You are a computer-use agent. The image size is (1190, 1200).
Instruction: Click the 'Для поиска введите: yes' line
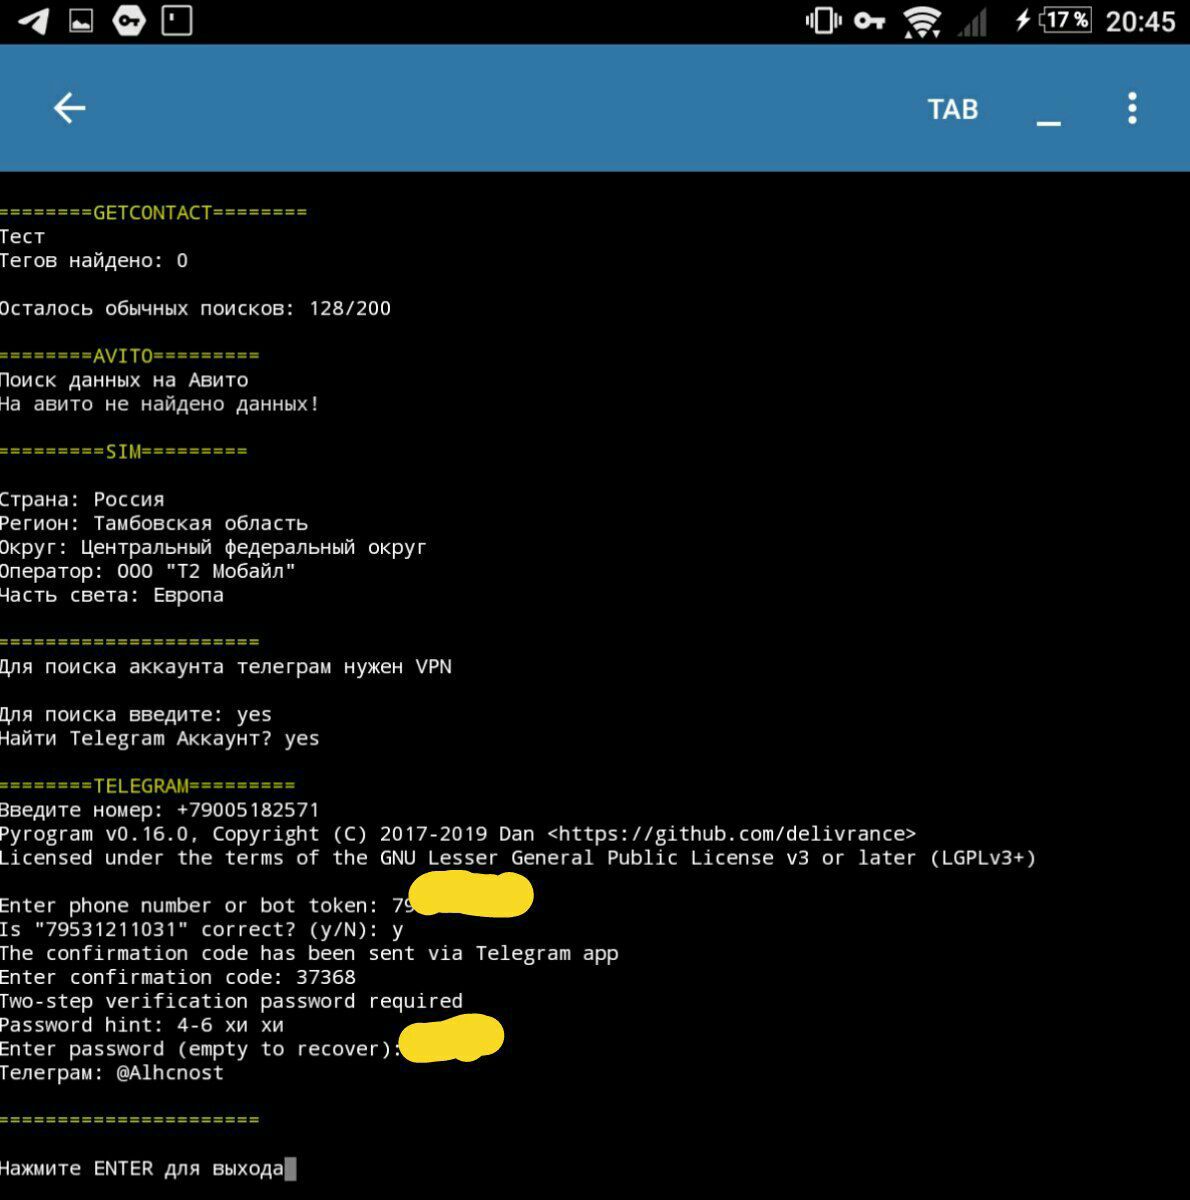(x=136, y=714)
